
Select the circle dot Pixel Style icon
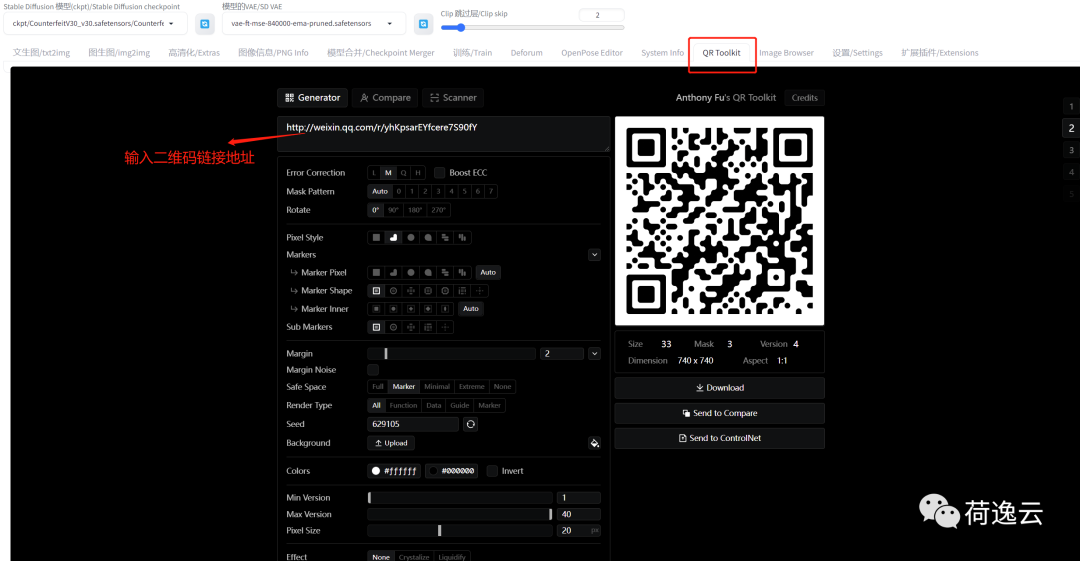point(410,238)
